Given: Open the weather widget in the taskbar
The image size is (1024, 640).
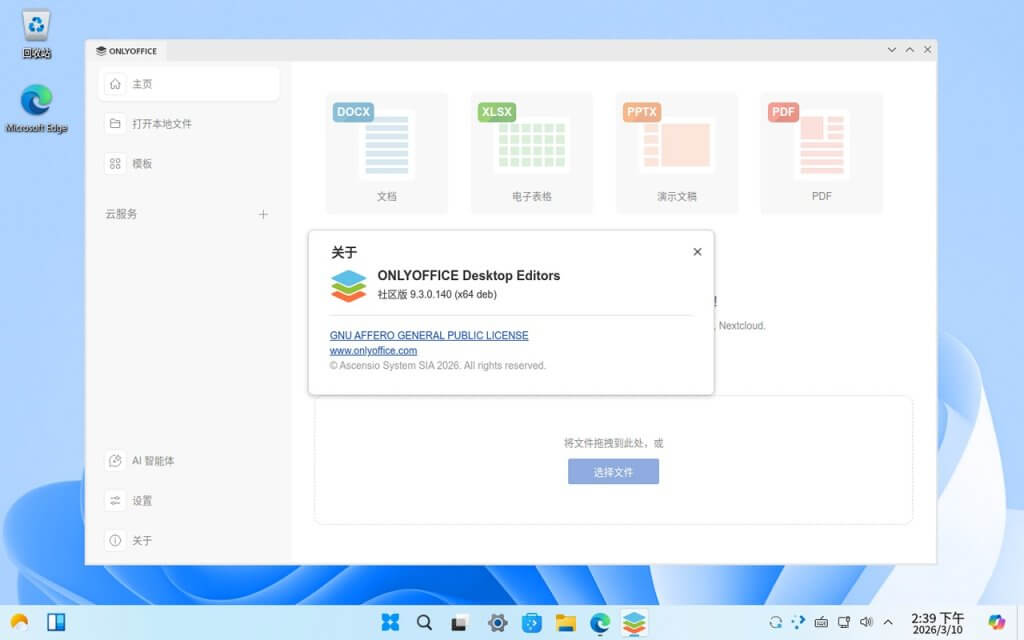Looking at the screenshot, I should pos(20,622).
